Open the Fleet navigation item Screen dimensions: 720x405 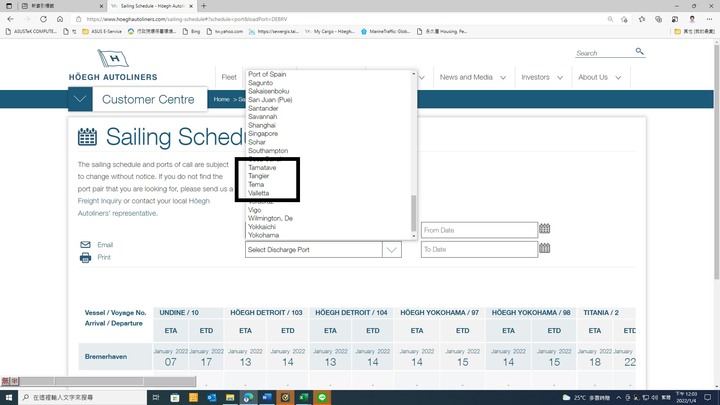(x=229, y=77)
